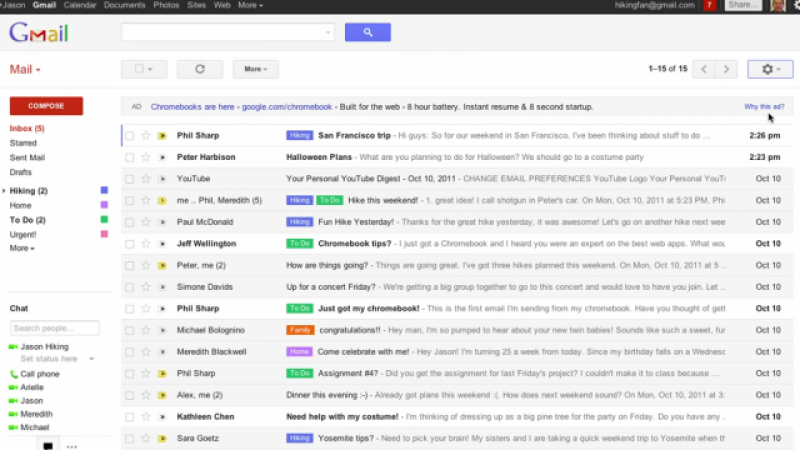Star the Phil Sharp San Francisco trip email
Screen dimensions: 800x450
(x=145, y=135)
